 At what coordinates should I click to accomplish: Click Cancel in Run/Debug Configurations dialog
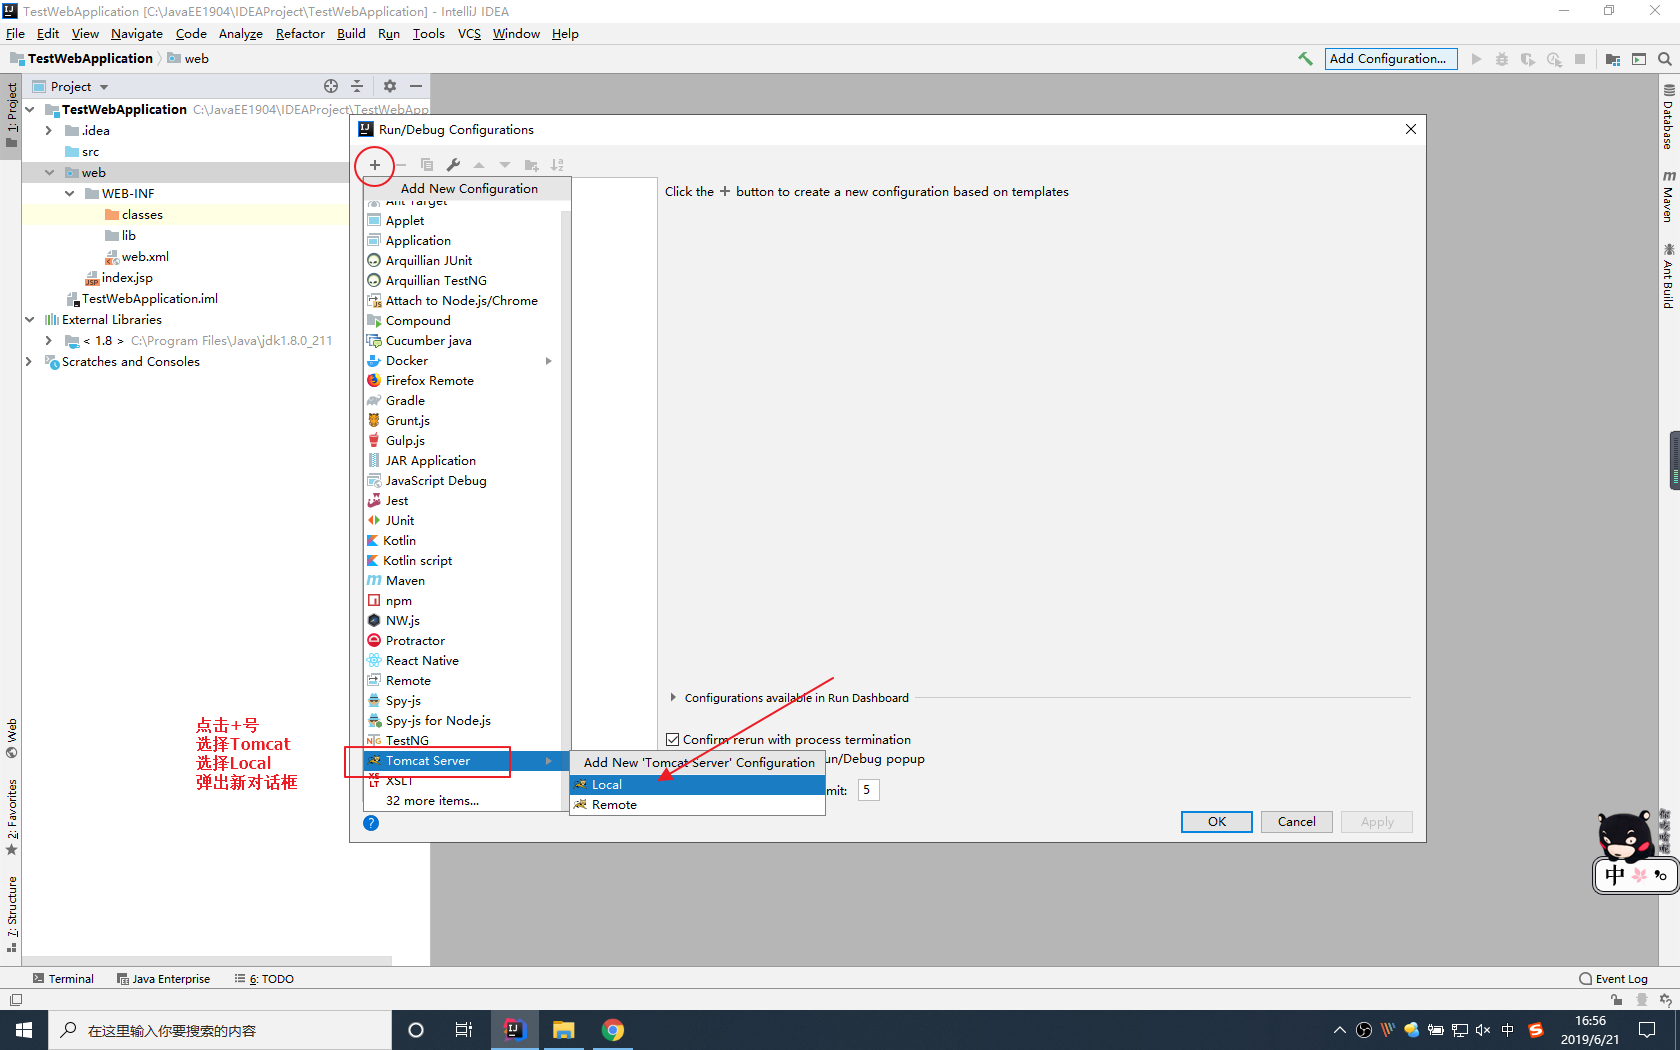click(1297, 822)
